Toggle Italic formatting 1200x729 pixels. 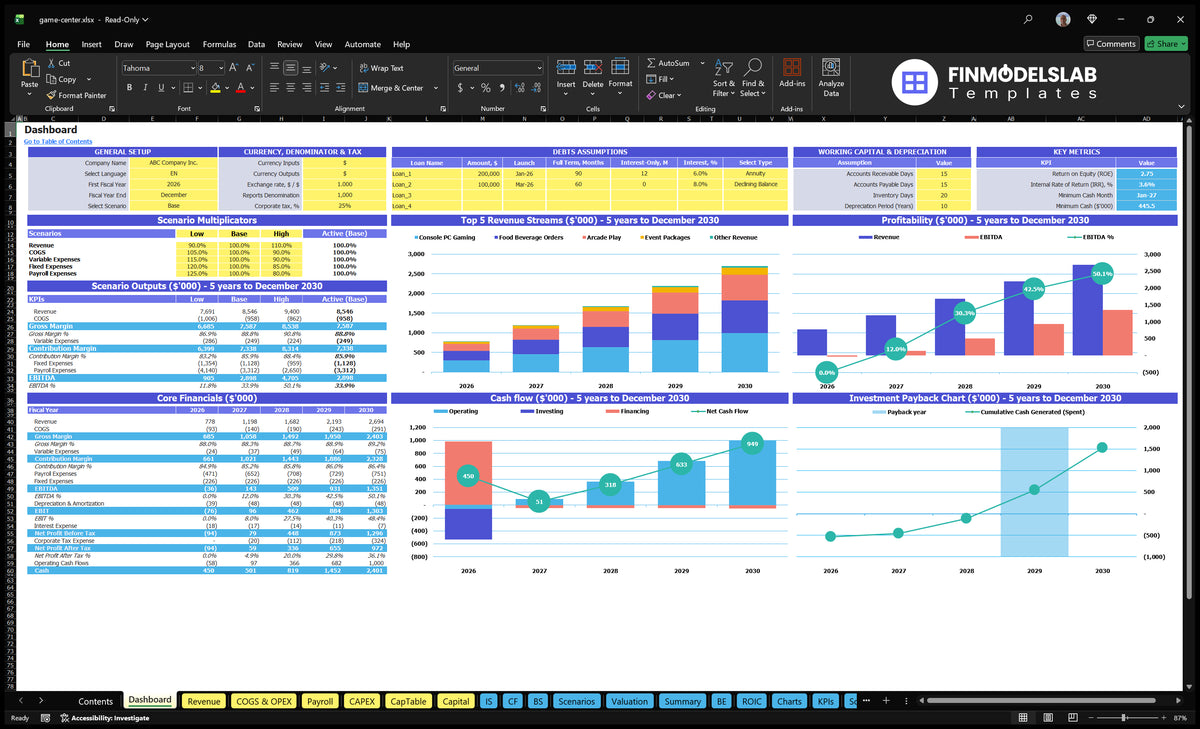146,88
